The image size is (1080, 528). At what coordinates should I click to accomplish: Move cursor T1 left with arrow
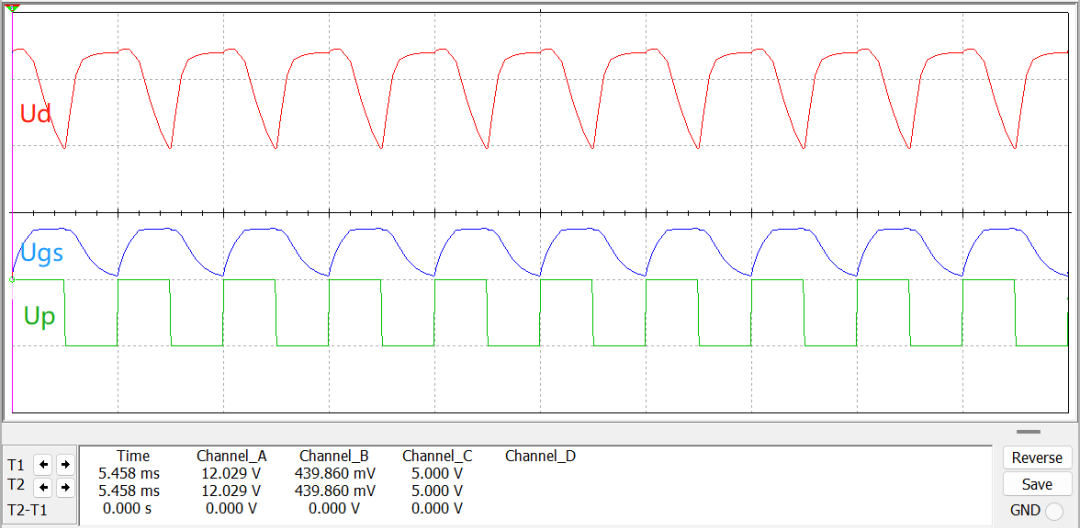click(44, 465)
